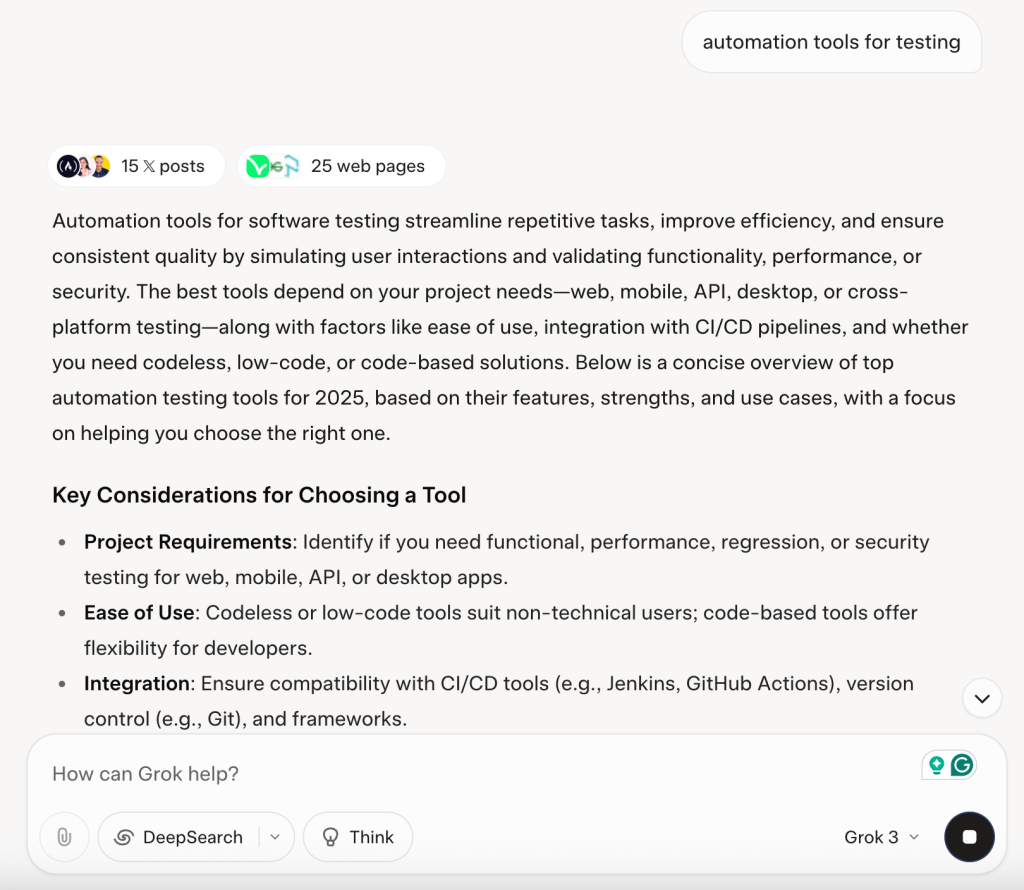This screenshot has width=1024, height=890.
Task: Click the X logo in the posts chip
Action: (149, 167)
